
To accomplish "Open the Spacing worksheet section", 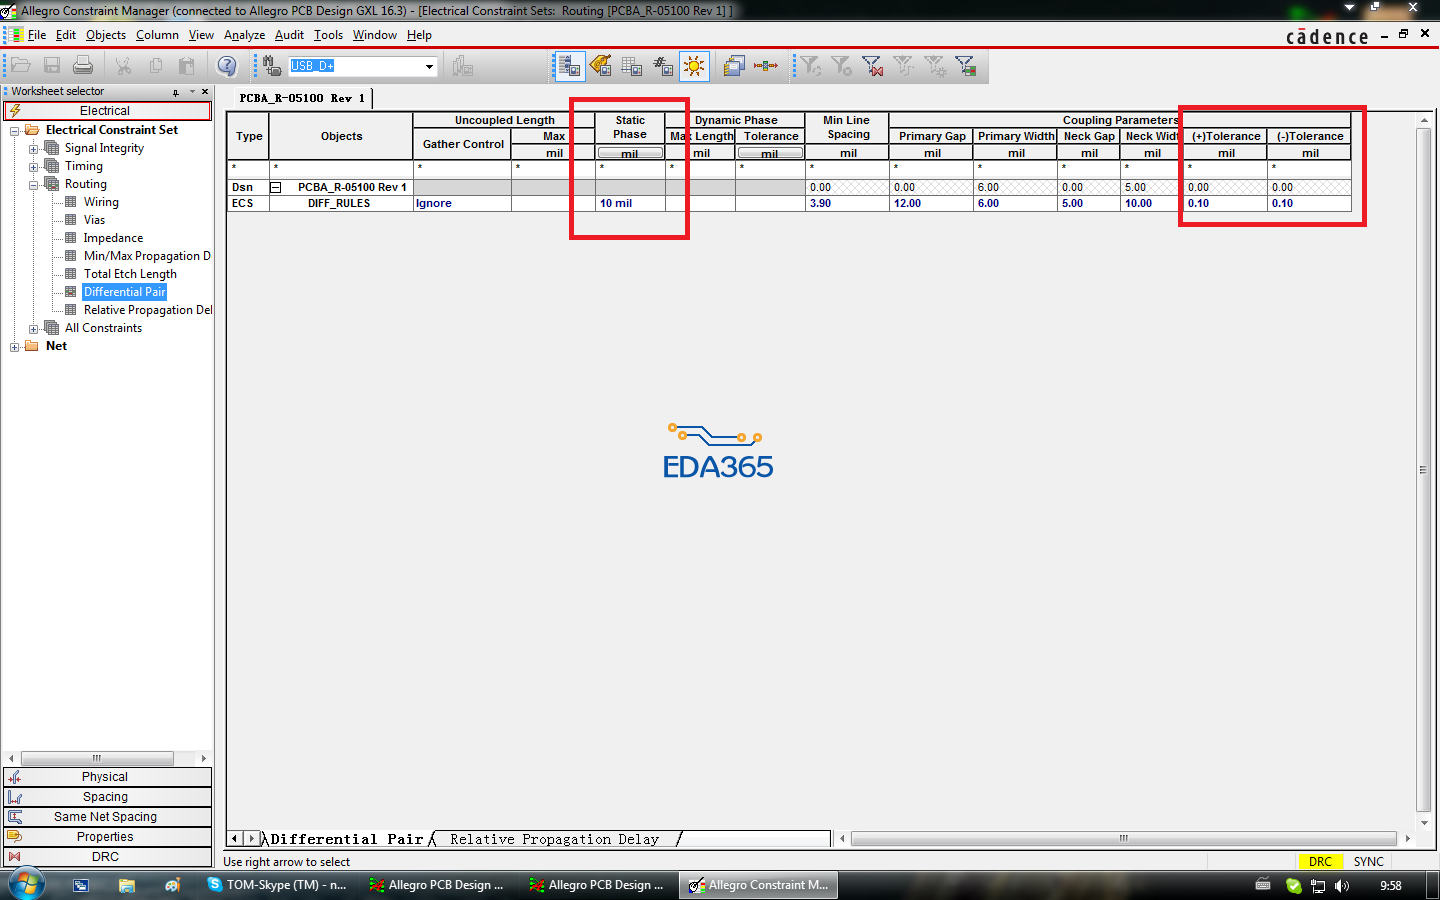I will (107, 797).
